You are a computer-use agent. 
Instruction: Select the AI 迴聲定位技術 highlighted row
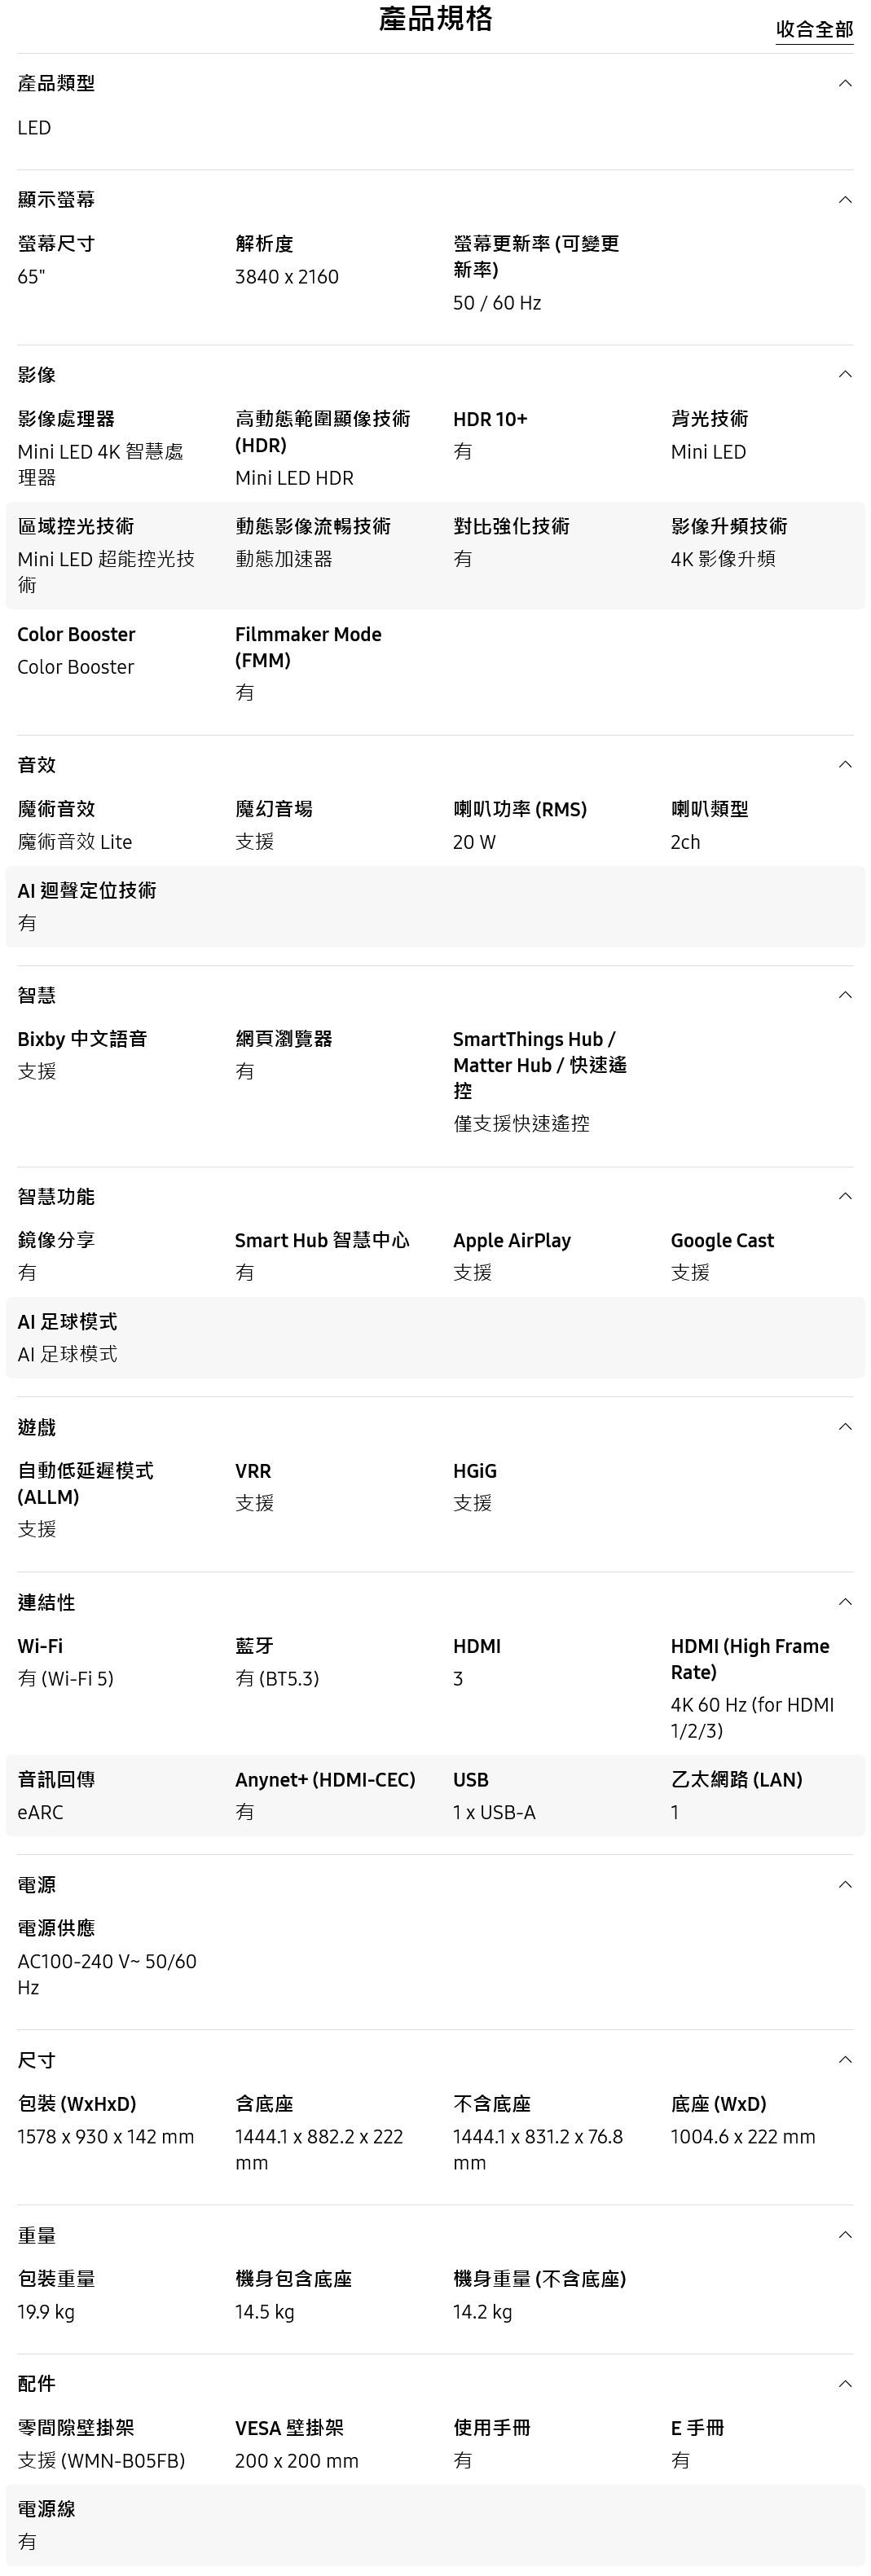click(x=435, y=906)
